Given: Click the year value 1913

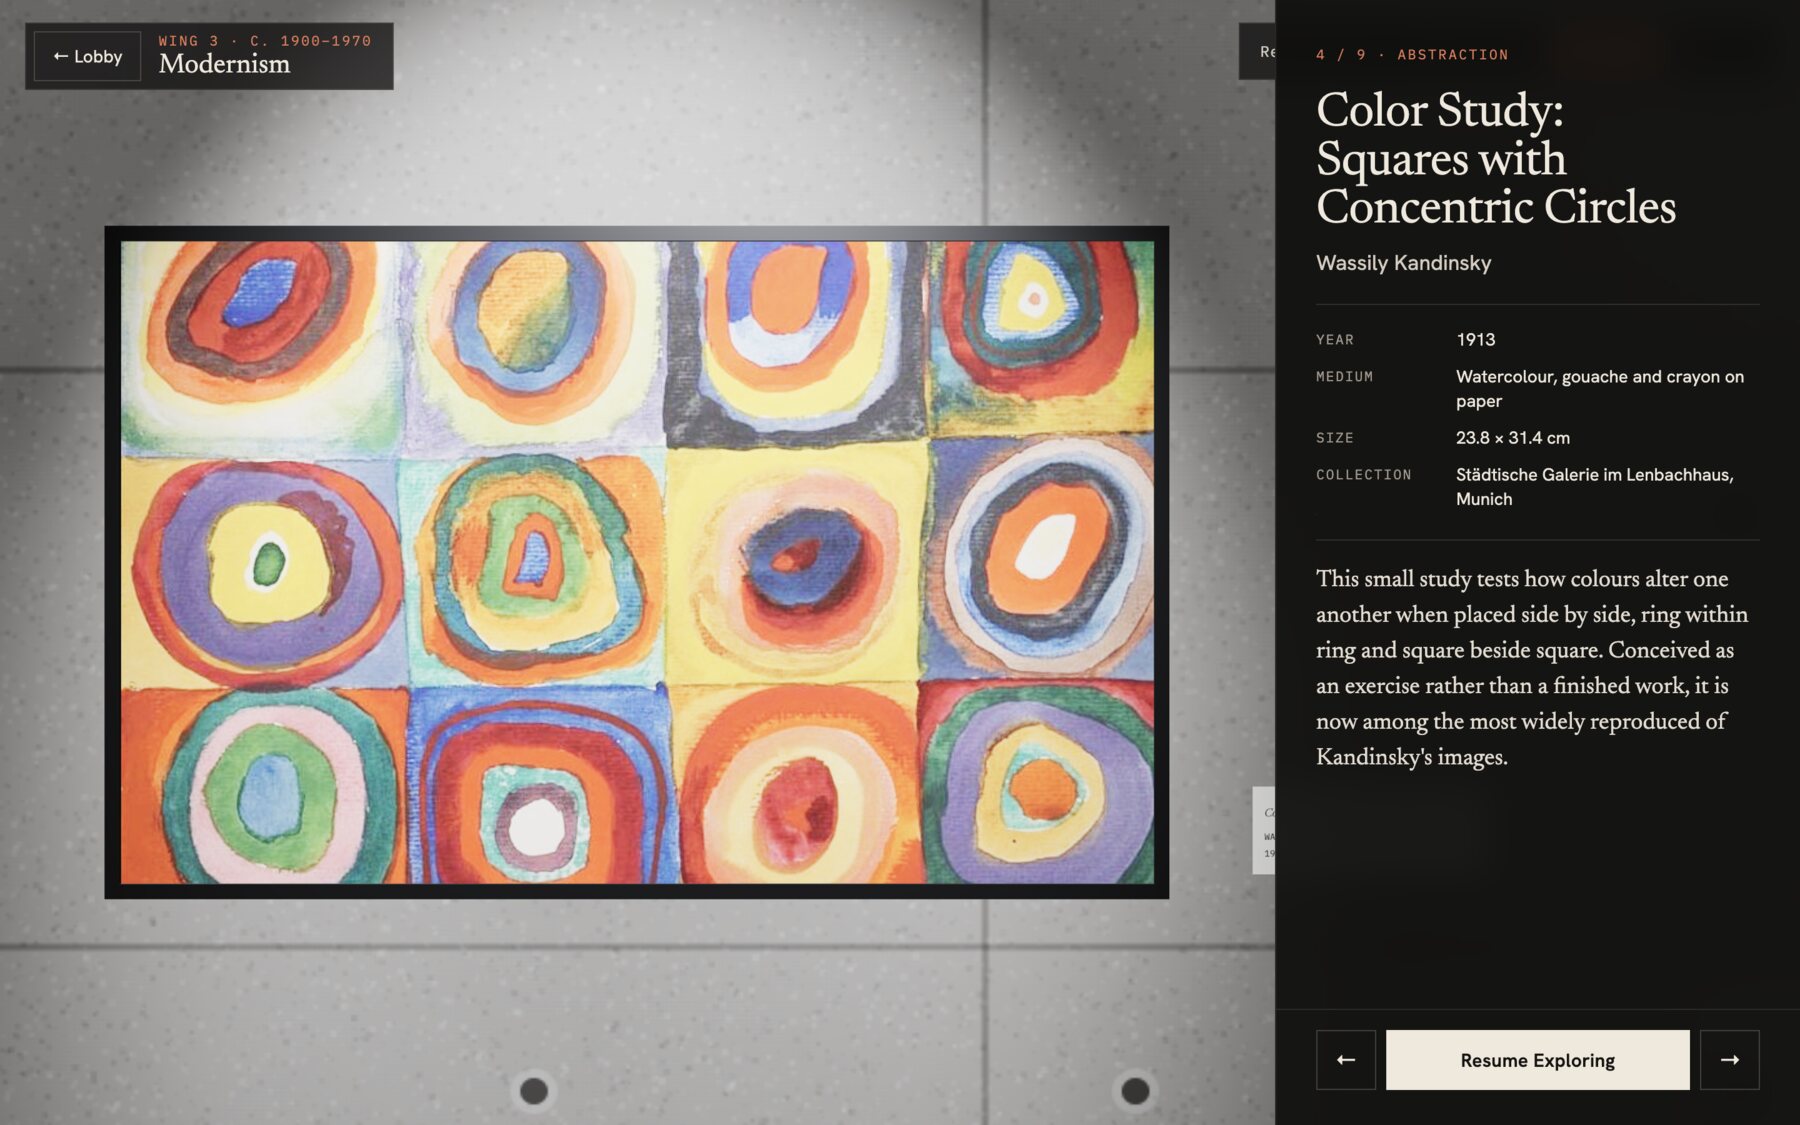Looking at the screenshot, I should point(1475,340).
